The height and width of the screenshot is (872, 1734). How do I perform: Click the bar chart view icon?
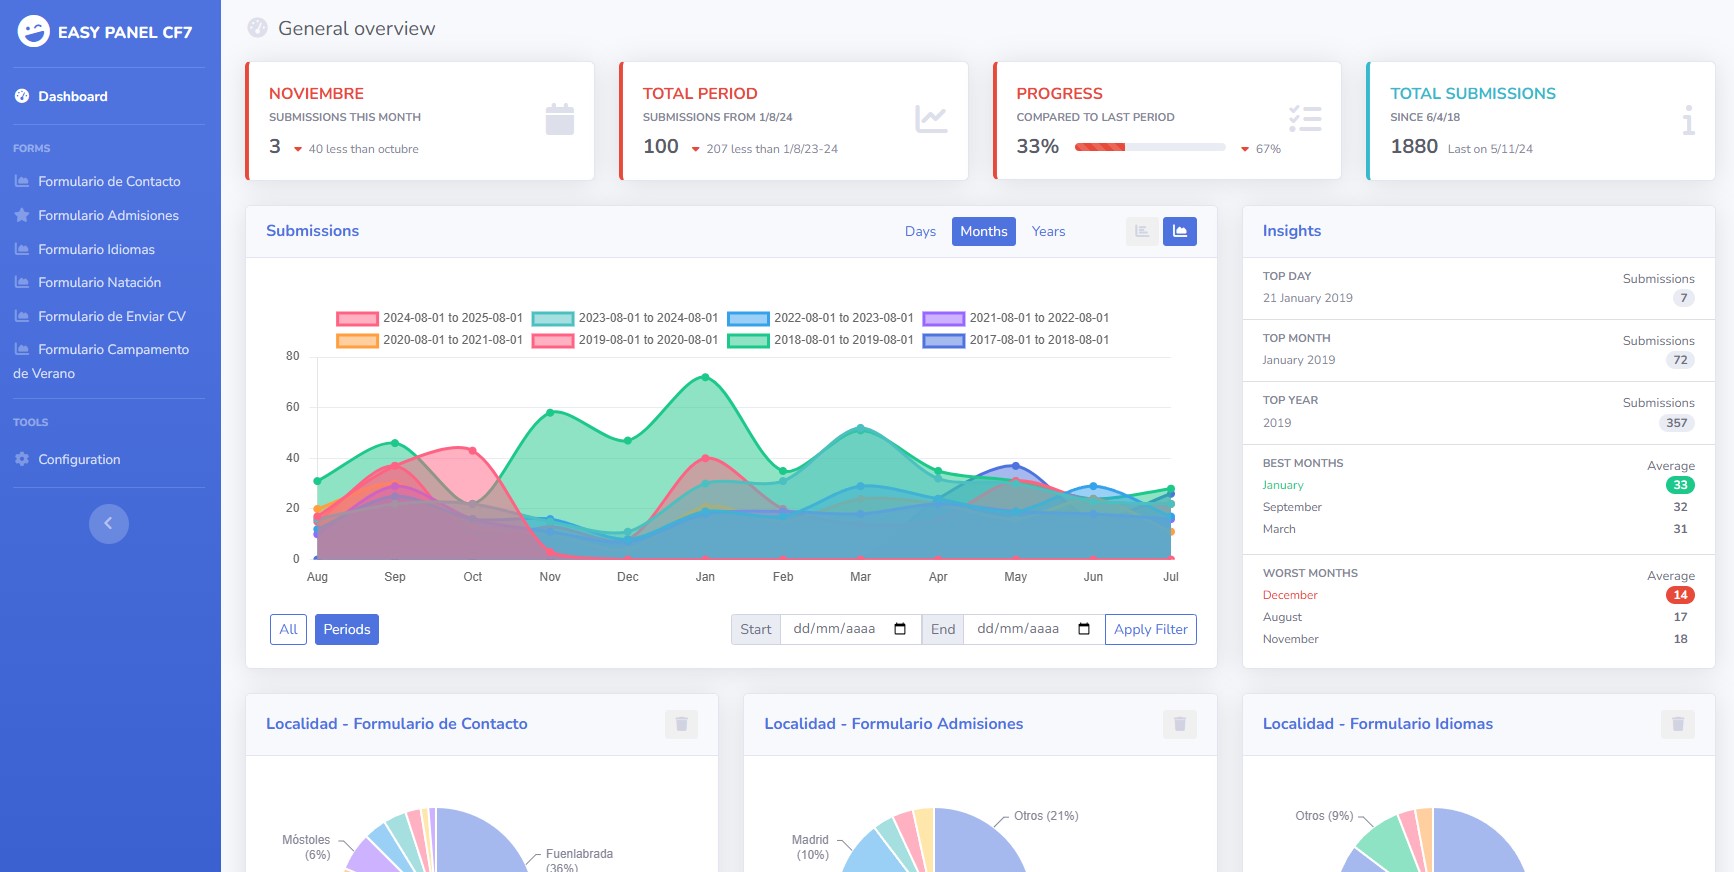(1142, 231)
